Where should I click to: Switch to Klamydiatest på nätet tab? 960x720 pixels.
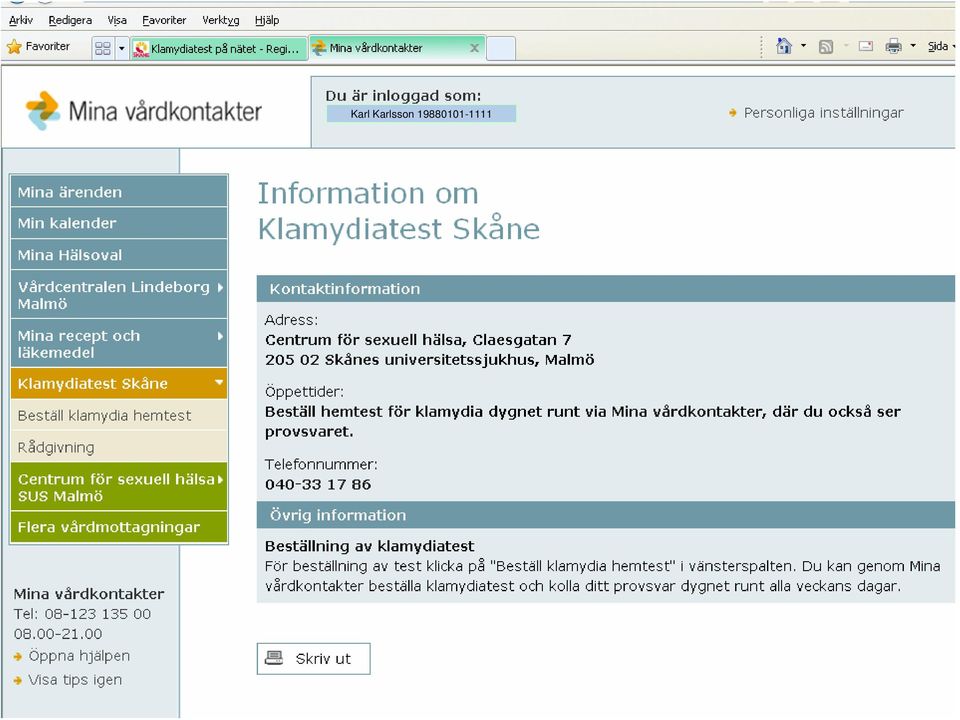point(219,48)
